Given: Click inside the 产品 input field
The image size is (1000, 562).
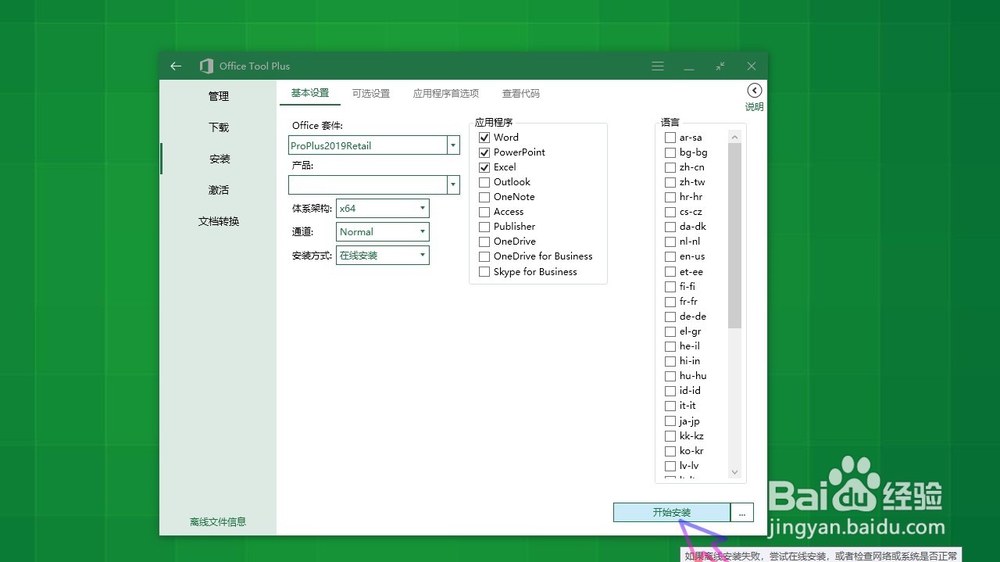Looking at the screenshot, I should tap(368, 185).
